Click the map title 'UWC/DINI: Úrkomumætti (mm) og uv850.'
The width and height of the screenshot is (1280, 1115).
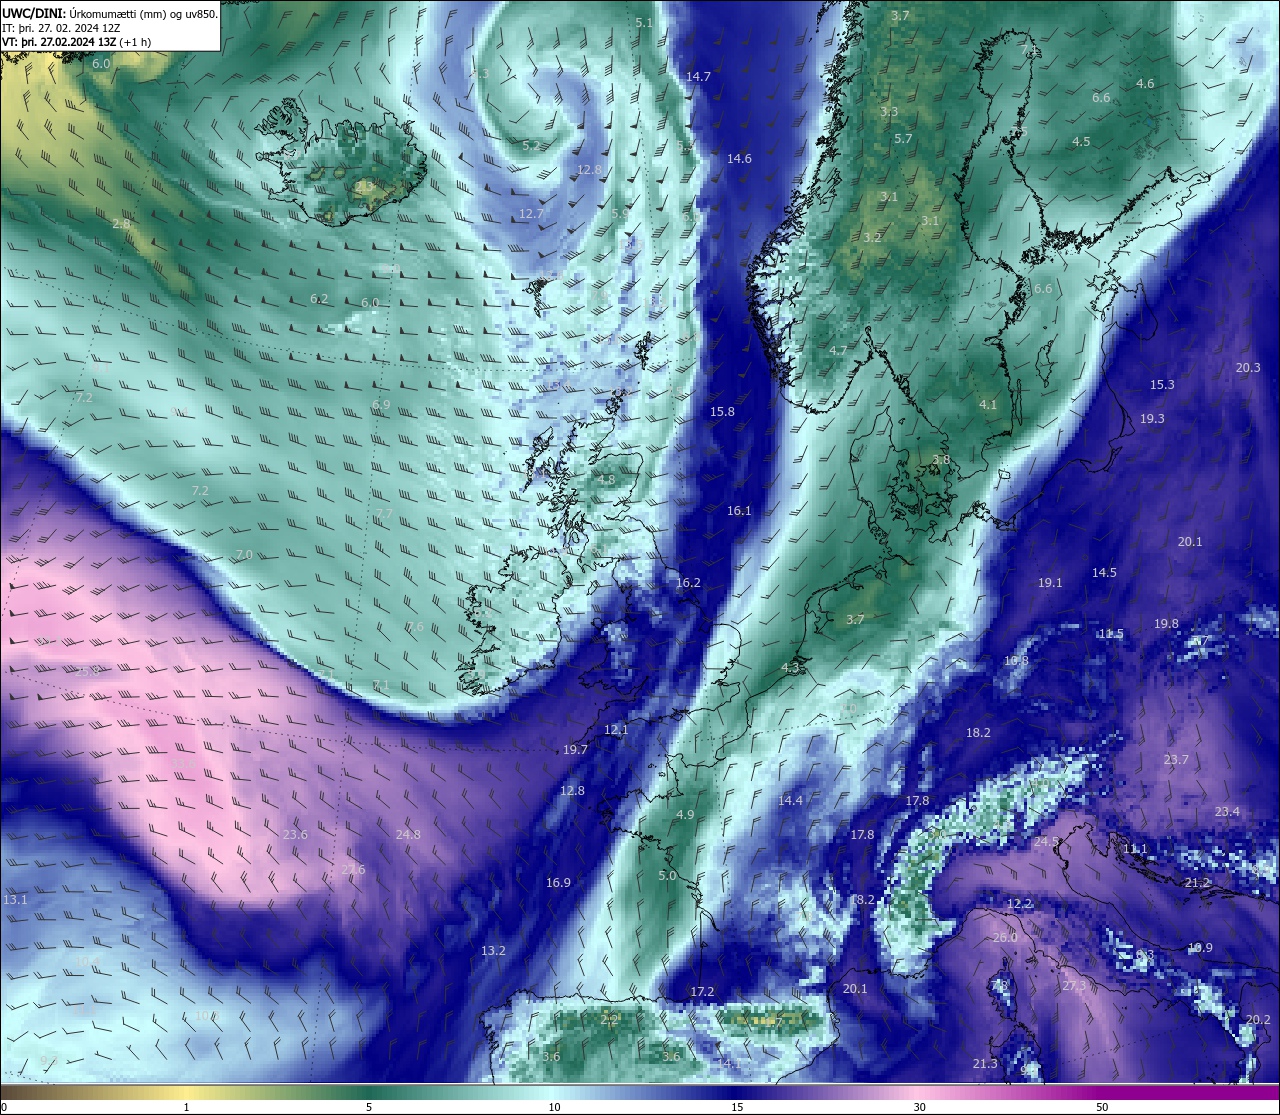110,14
